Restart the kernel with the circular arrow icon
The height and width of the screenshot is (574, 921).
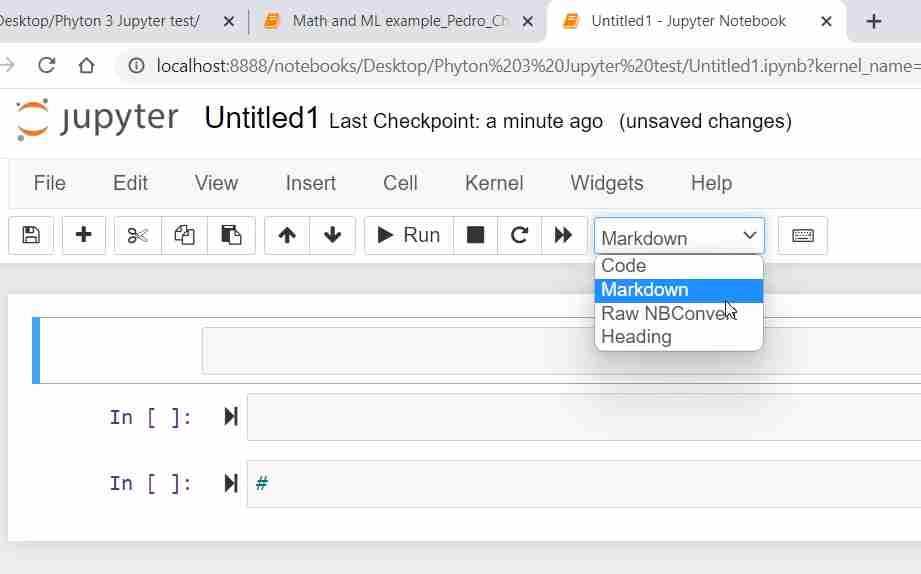click(x=519, y=236)
